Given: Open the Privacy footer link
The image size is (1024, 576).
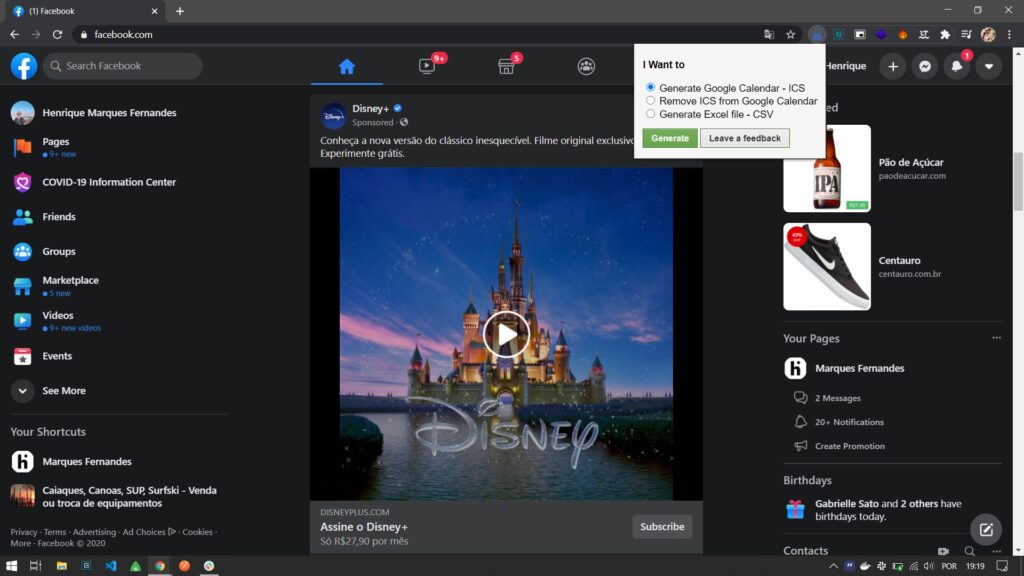Looking at the screenshot, I should click(24, 532).
